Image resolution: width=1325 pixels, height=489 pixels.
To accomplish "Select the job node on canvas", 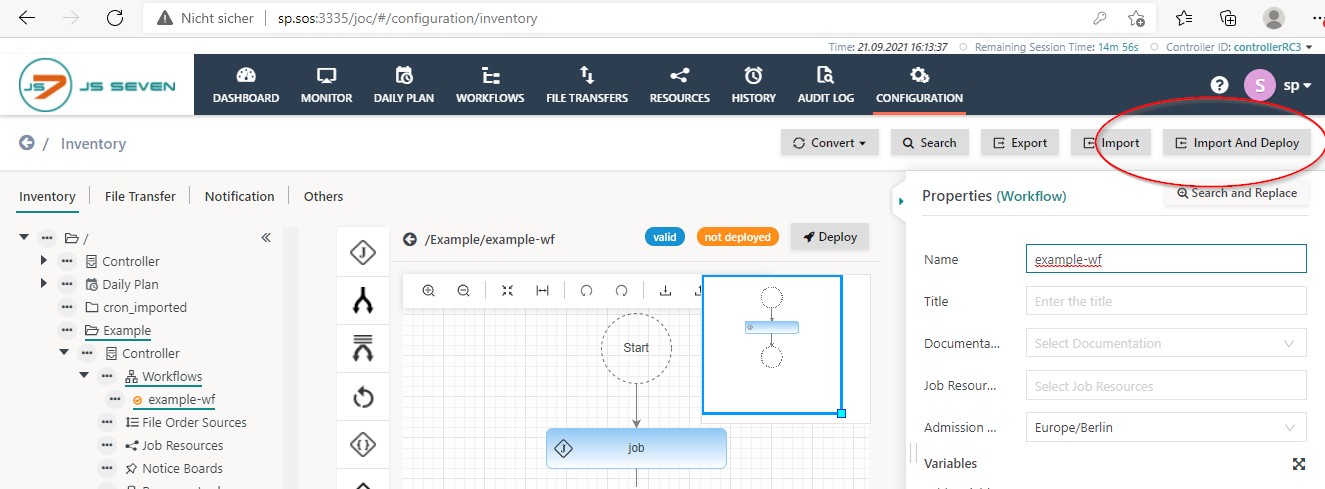I will coord(636,448).
